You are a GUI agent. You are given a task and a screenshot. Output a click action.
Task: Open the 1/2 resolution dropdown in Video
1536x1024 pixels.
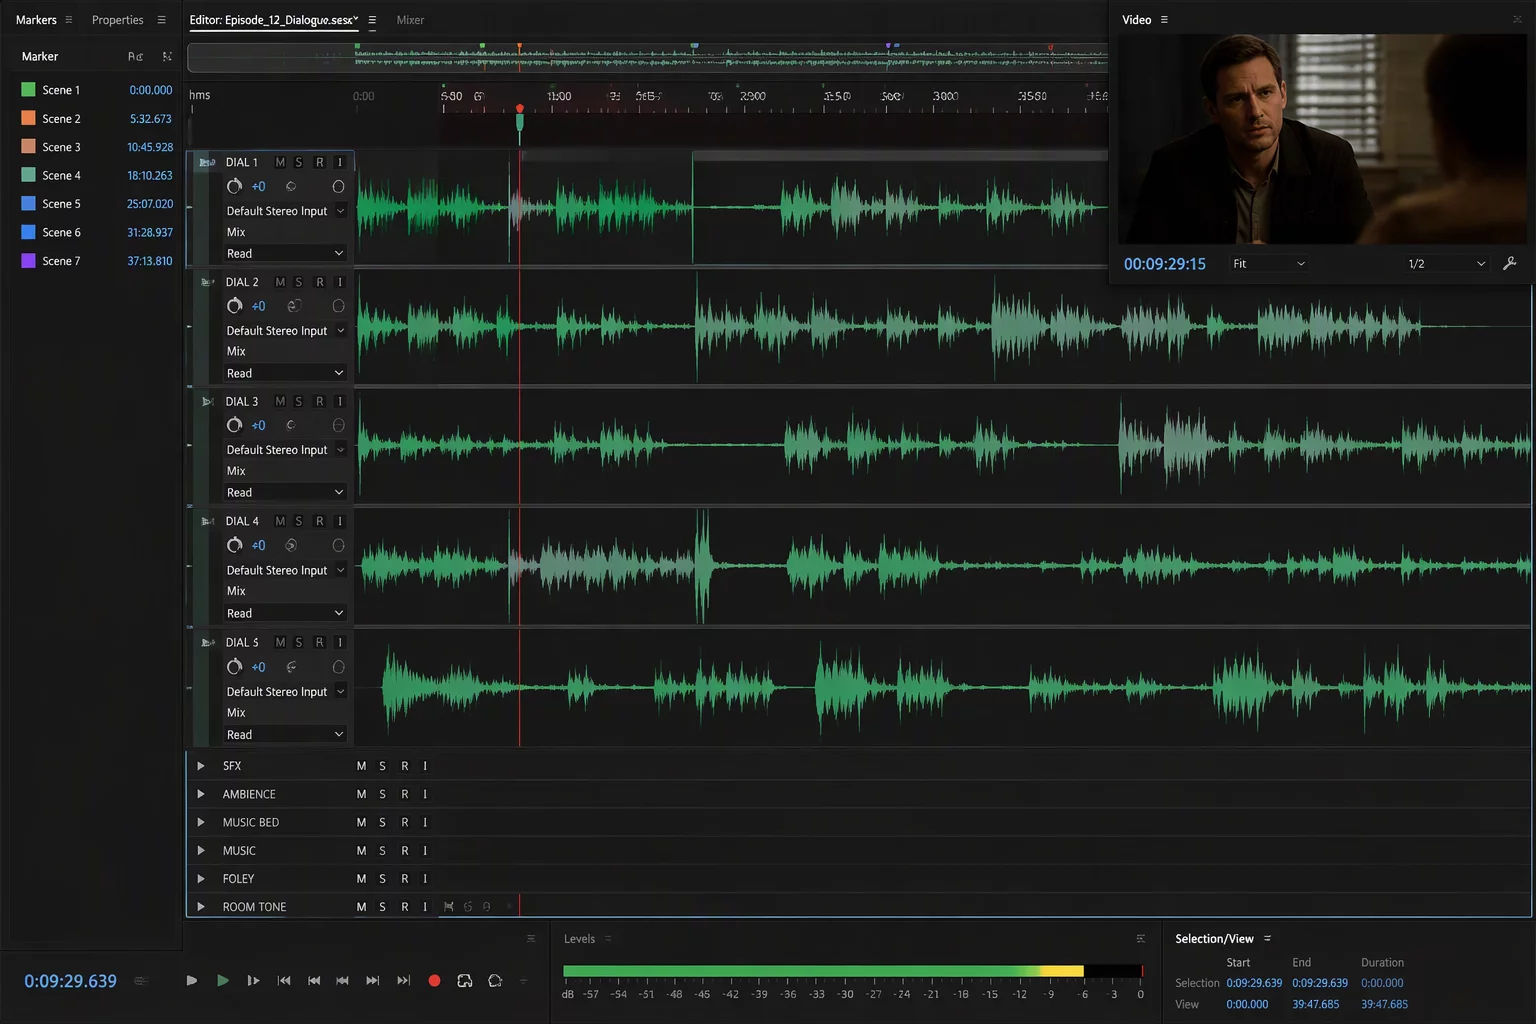[1446, 264]
